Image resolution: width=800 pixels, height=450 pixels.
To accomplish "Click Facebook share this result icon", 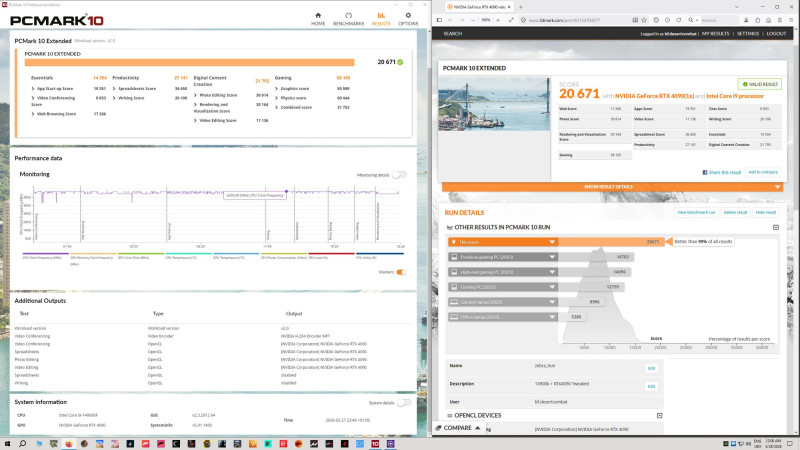I will (705, 172).
